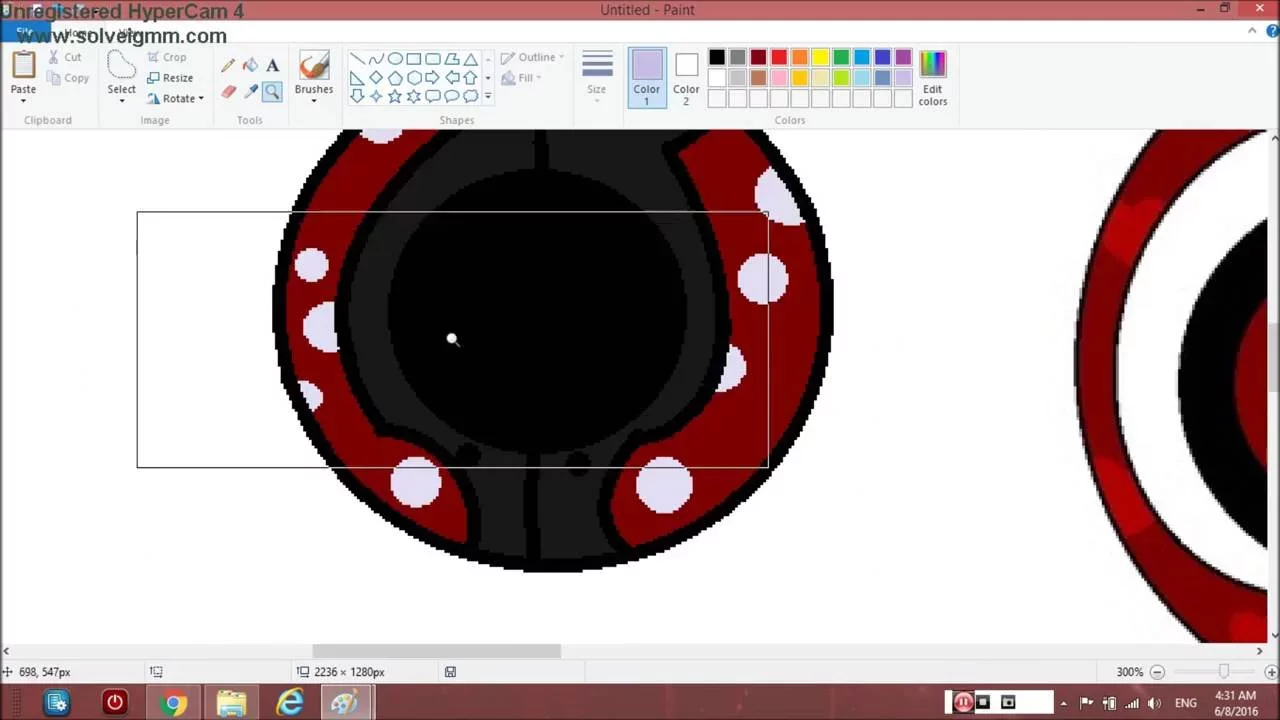This screenshot has height=720, width=1280.
Task: Open Google Chrome from the taskbar
Action: [173, 703]
